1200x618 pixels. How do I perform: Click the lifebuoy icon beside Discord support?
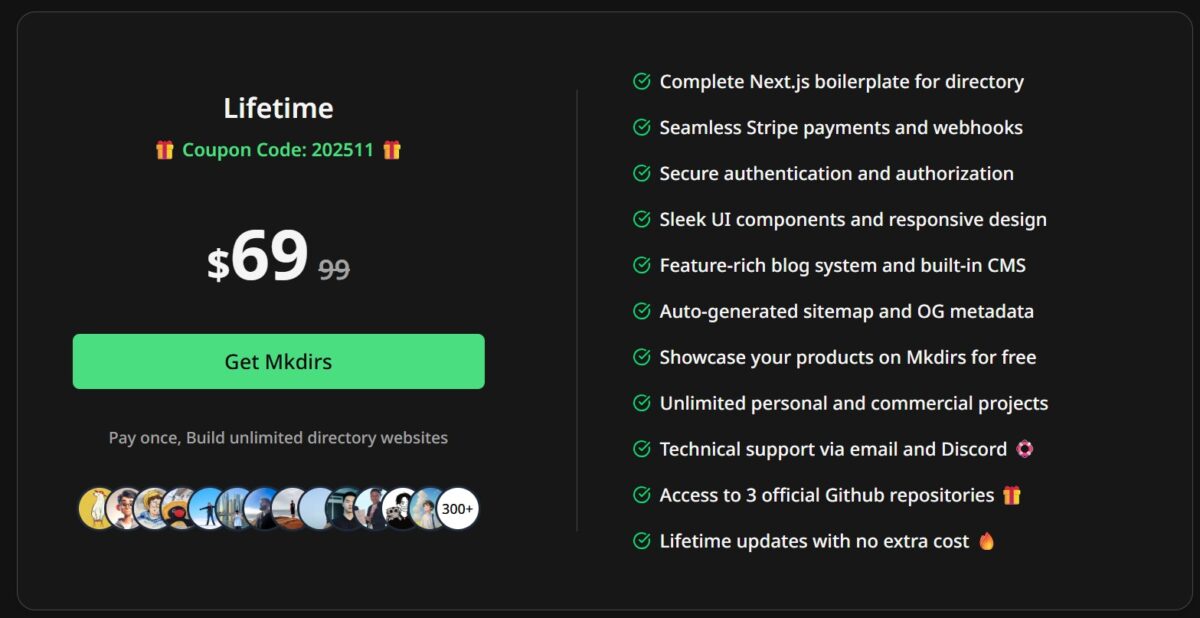point(1024,449)
